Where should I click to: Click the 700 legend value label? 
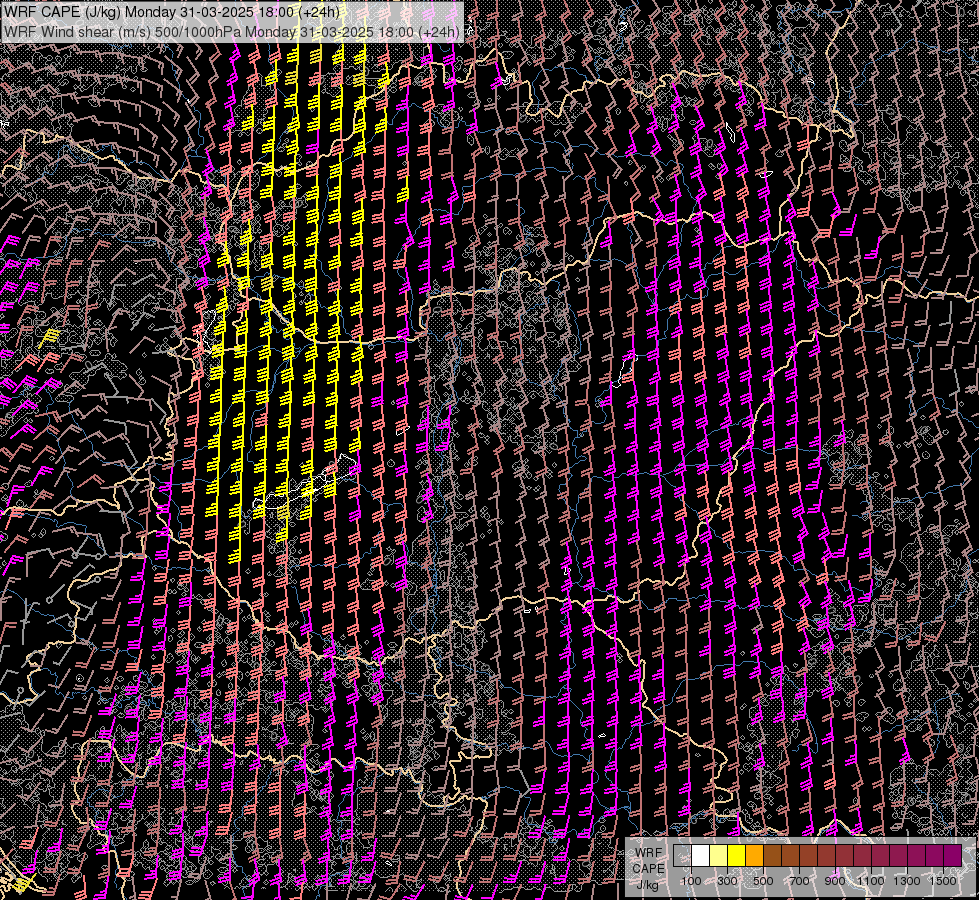[x=799, y=881]
